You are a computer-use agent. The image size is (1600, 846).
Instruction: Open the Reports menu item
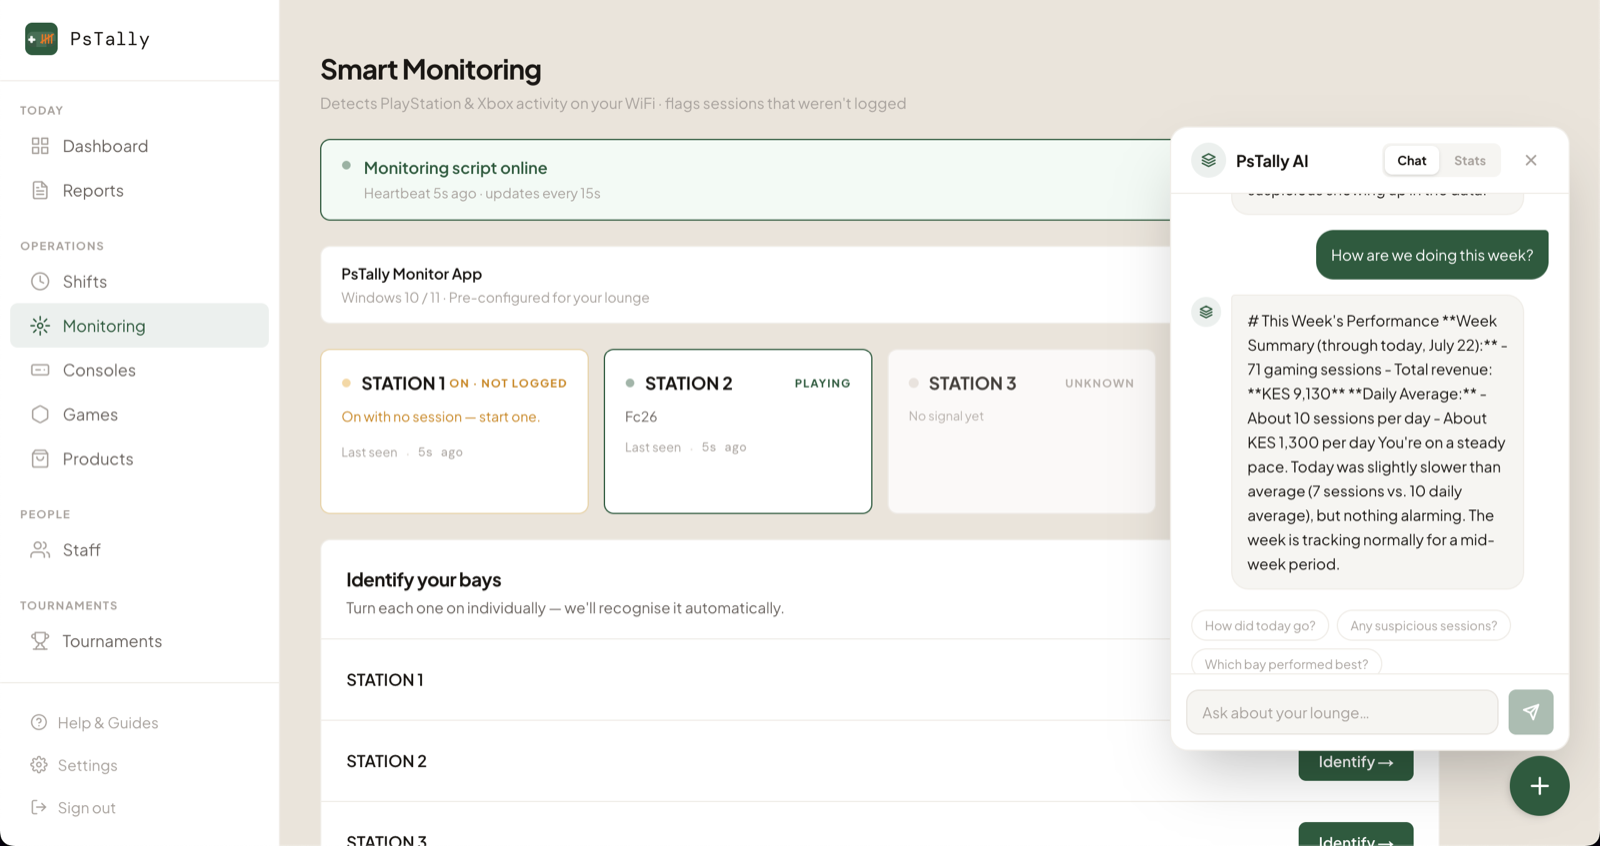(x=139, y=190)
